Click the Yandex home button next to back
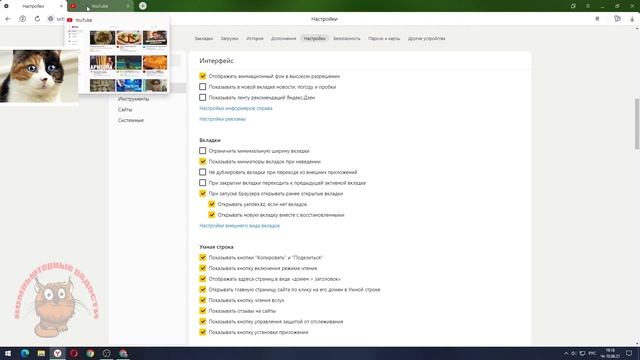The height and width of the screenshot is (360, 640). [x=22, y=19]
